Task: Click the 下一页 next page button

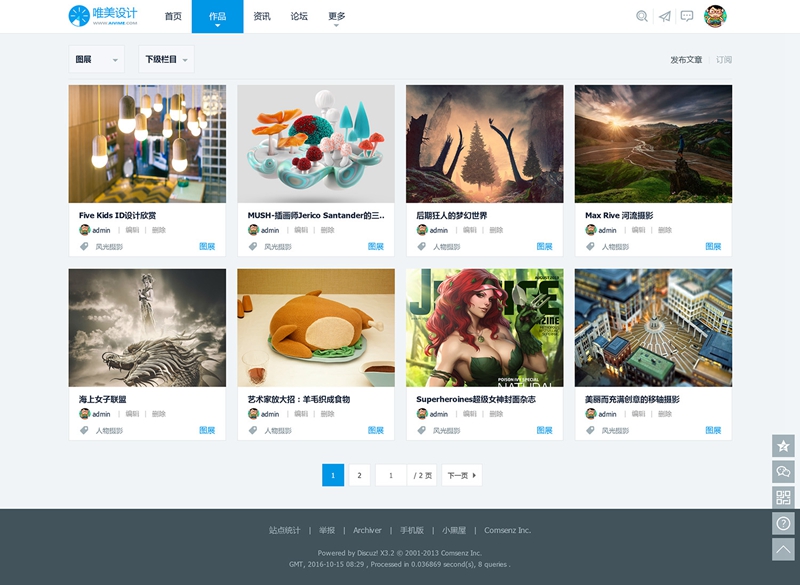Action: point(461,475)
